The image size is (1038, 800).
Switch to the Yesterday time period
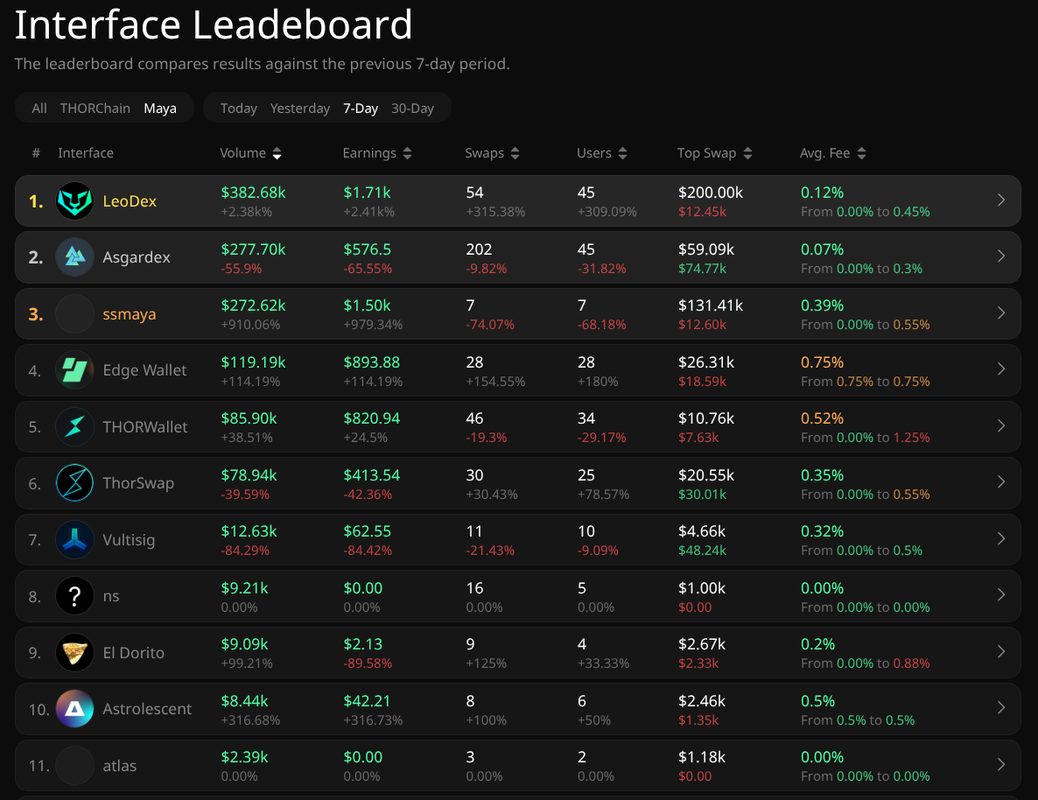300,108
